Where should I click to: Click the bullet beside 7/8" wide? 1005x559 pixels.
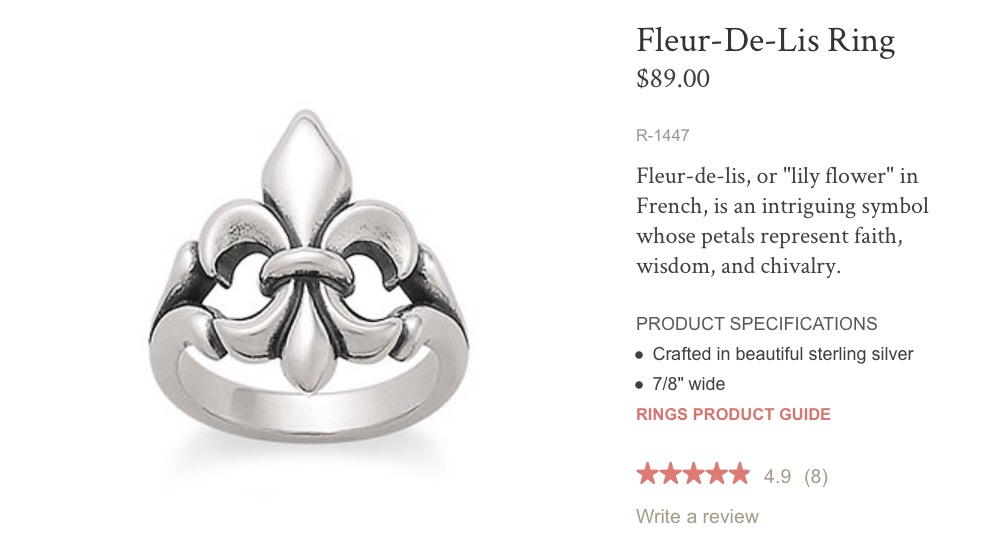point(640,384)
